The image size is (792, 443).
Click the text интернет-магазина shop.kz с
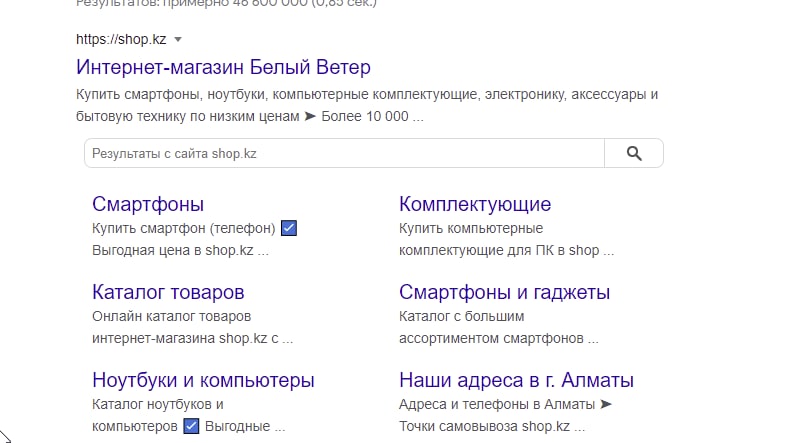coord(185,338)
